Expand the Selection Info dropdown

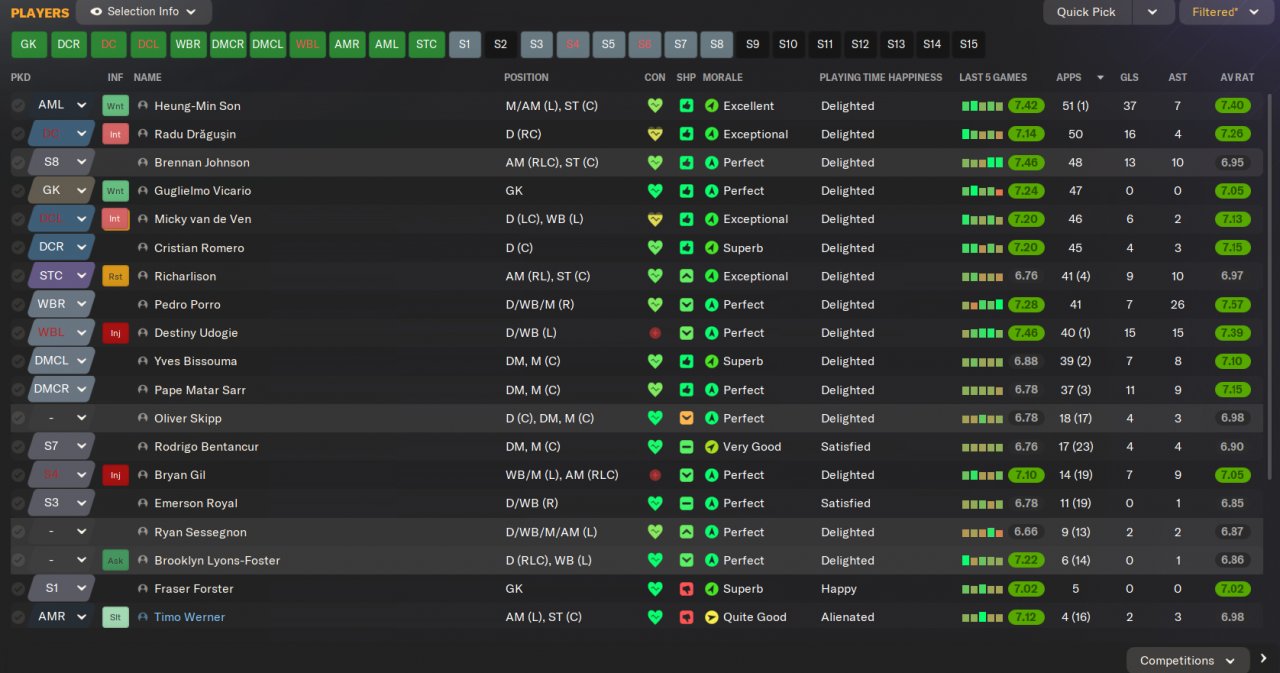point(191,12)
